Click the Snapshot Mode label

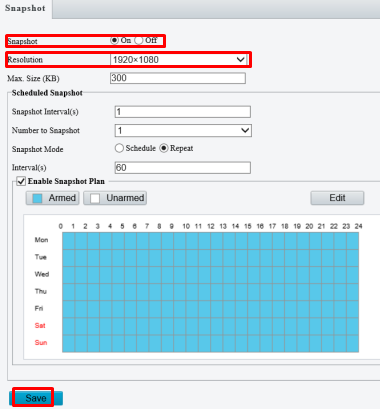[x=38, y=149]
